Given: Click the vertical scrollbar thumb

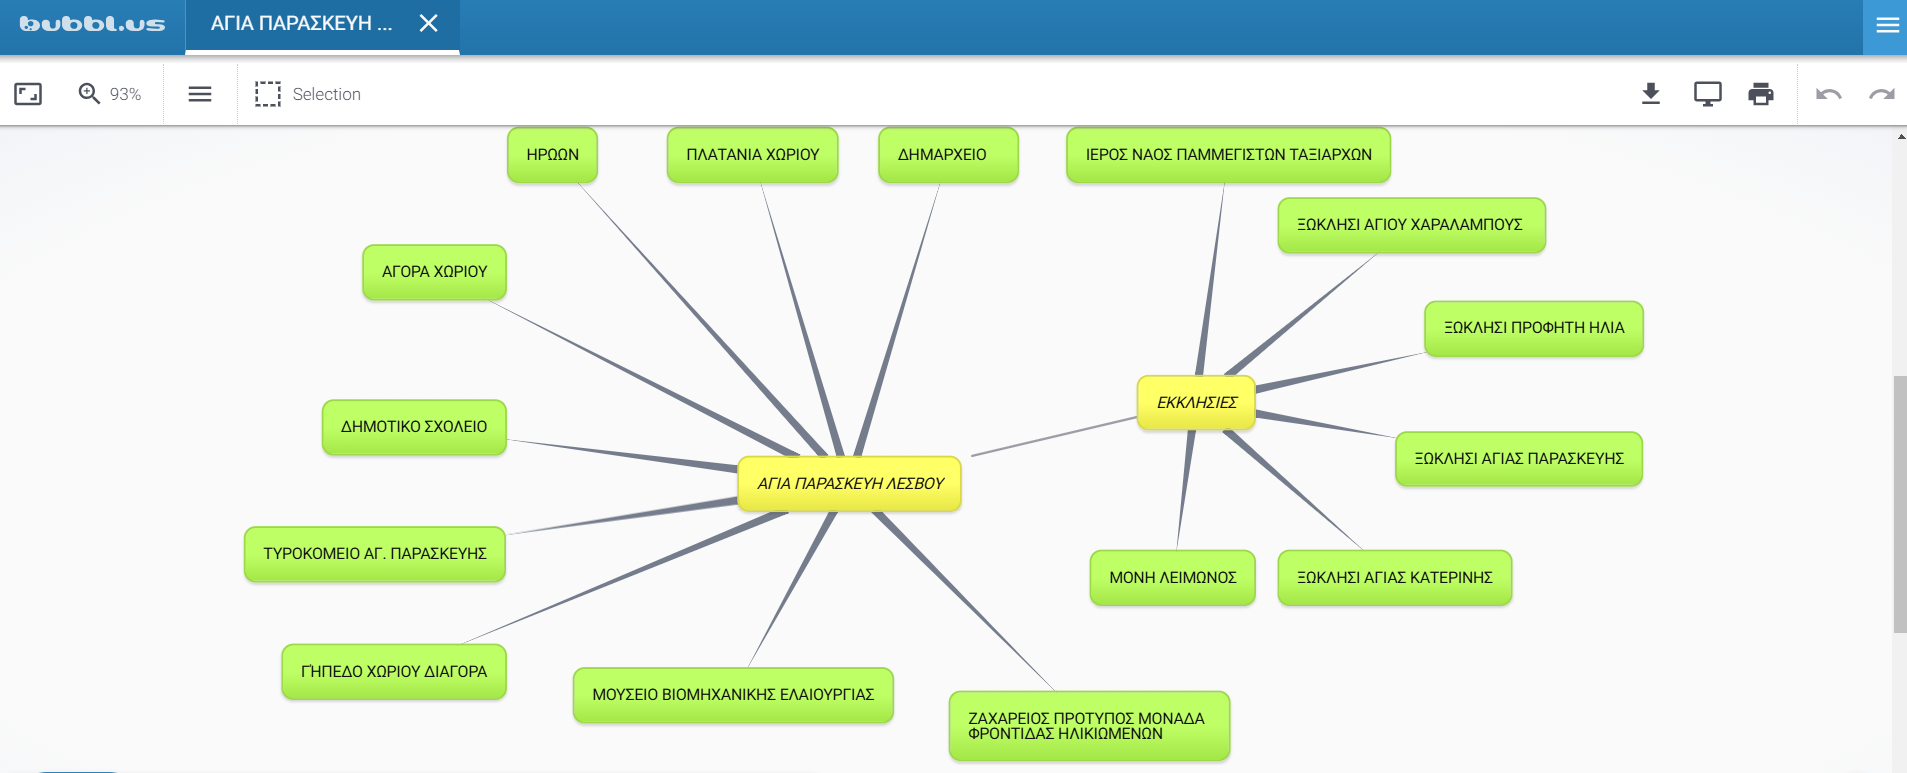Looking at the screenshot, I should tap(1900, 504).
